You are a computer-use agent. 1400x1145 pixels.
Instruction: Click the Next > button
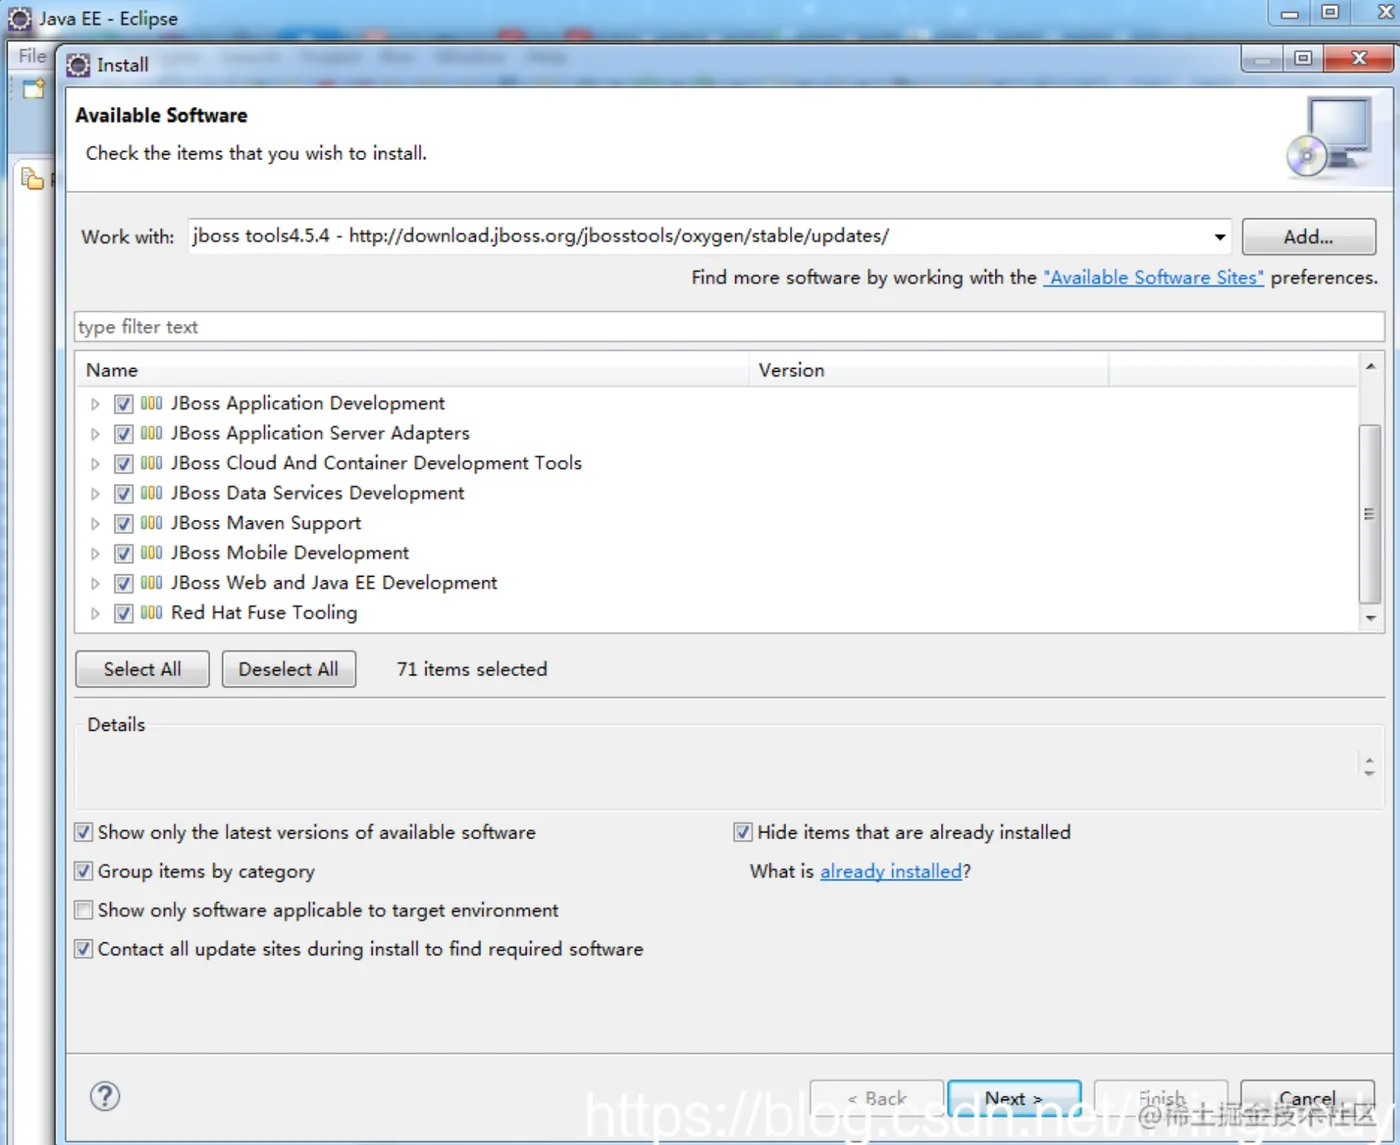point(1014,1098)
